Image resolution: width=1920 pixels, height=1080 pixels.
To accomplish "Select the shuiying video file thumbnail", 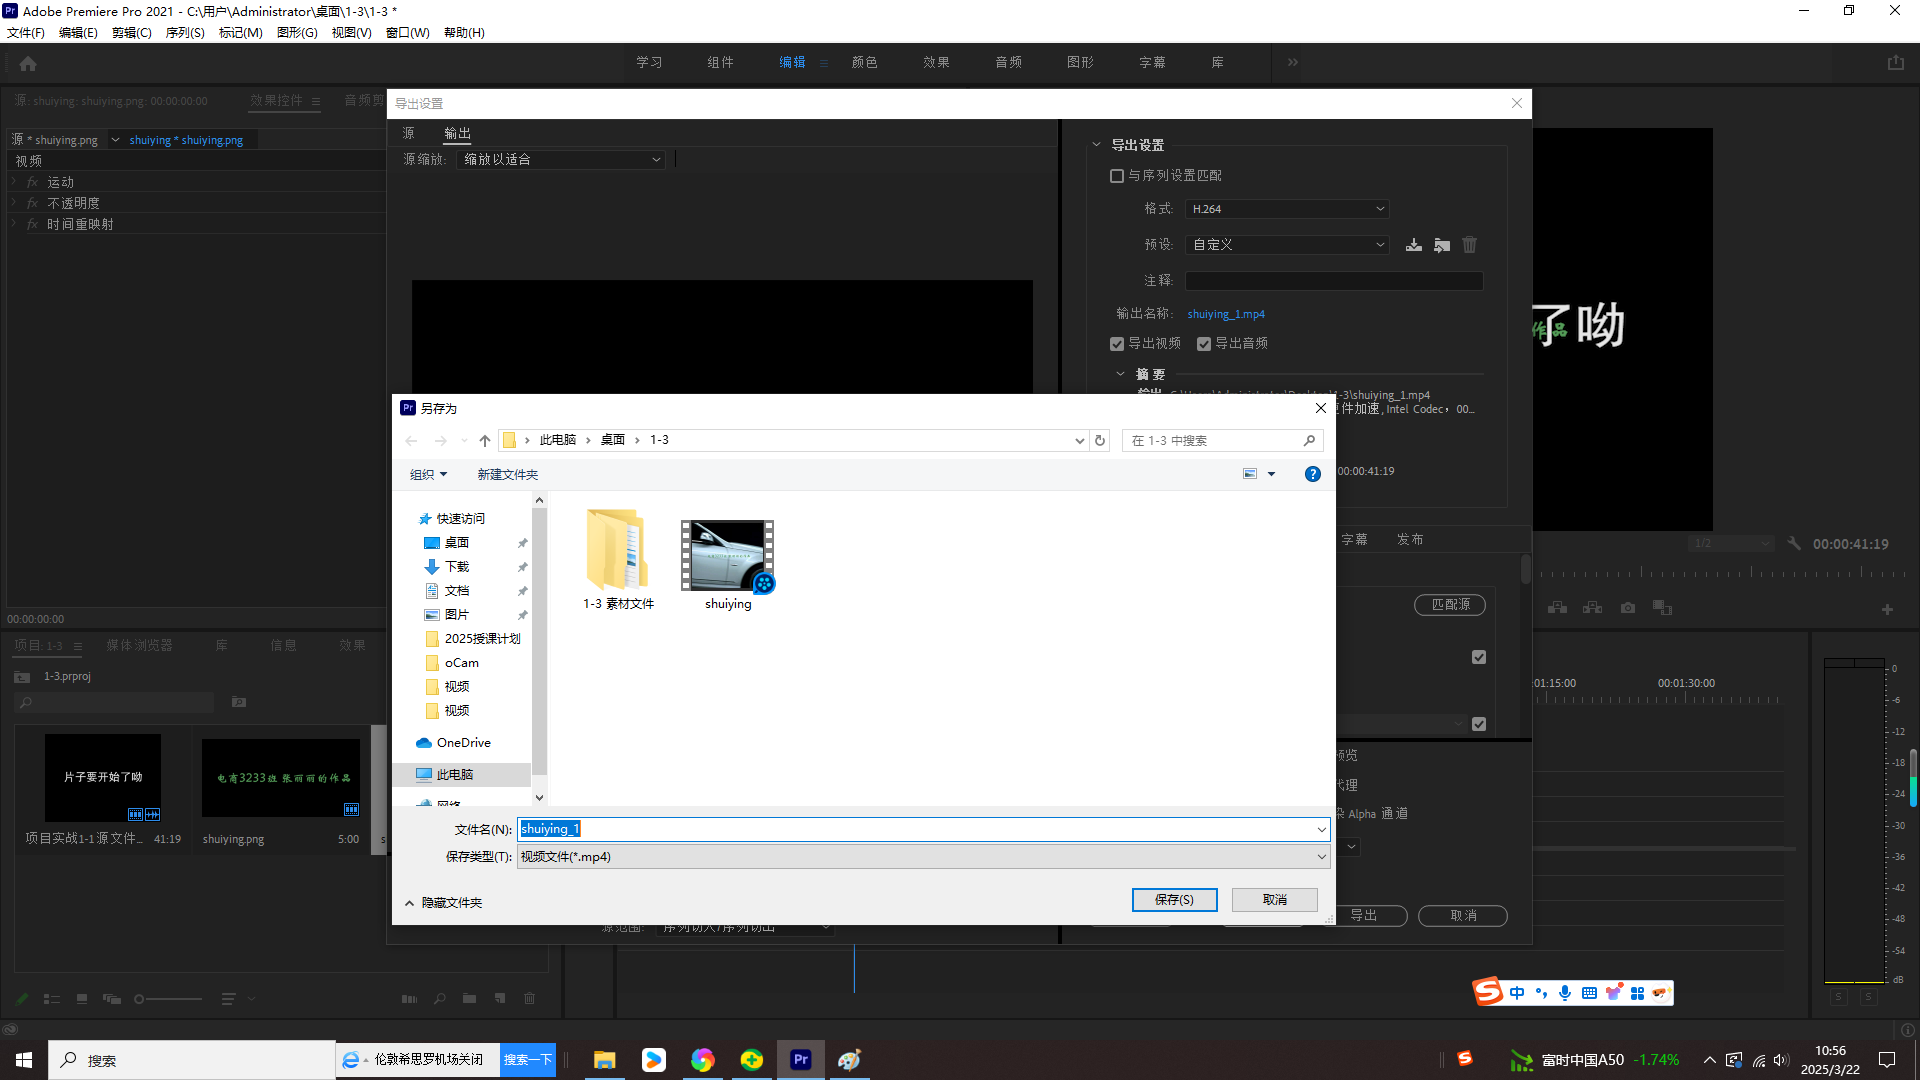I will pos(728,556).
